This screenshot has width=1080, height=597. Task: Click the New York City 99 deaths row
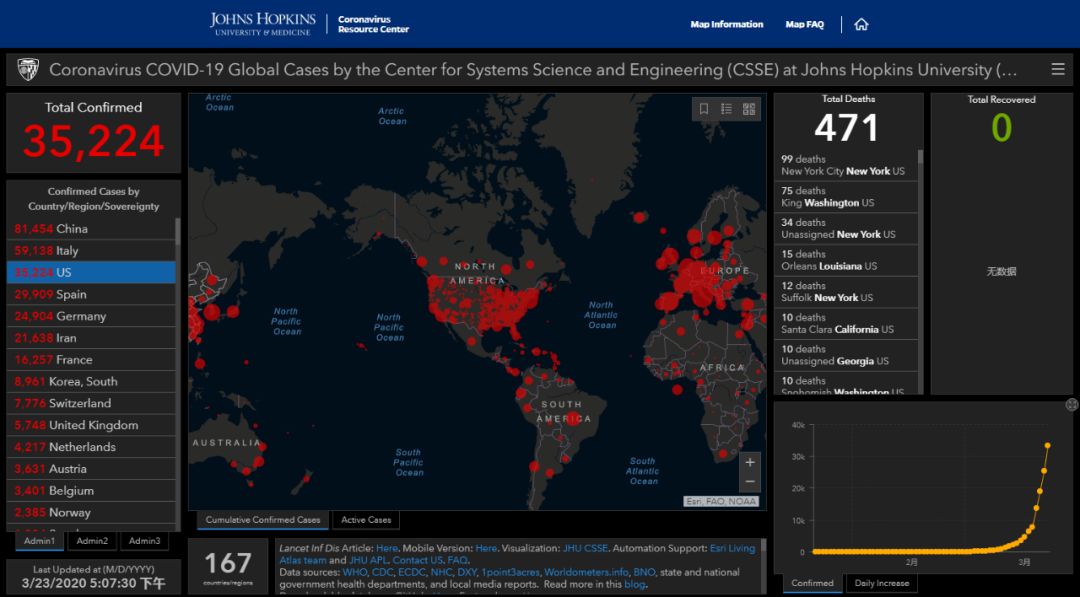(x=846, y=165)
